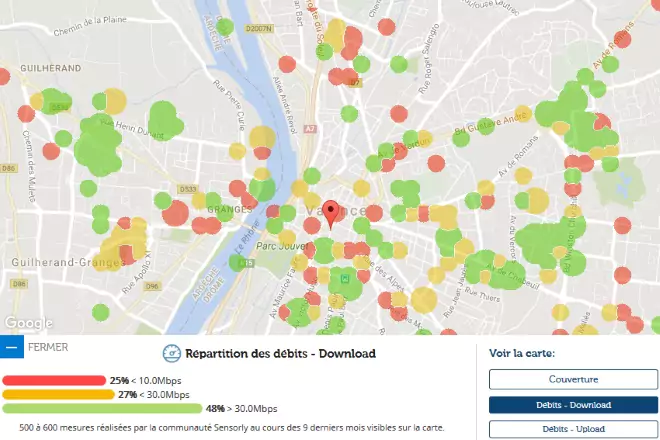Screen dimensions: 660x440
Task: Show the Couverture map
Action: [573, 379]
